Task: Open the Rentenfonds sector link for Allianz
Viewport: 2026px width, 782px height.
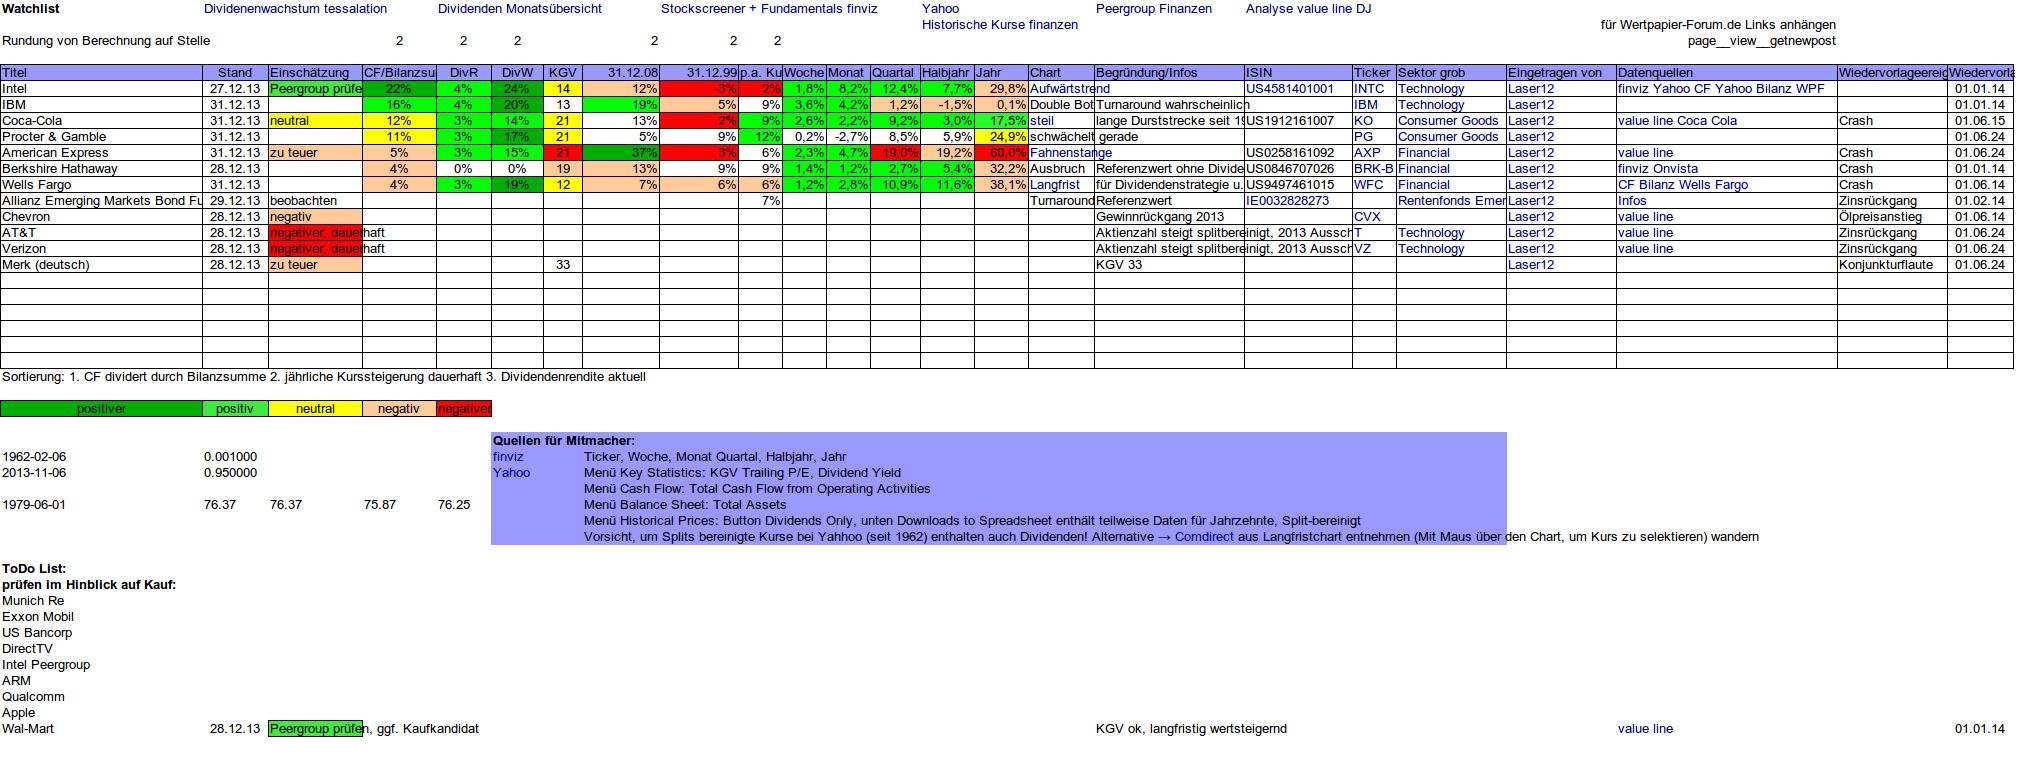Action: (1451, 201)
